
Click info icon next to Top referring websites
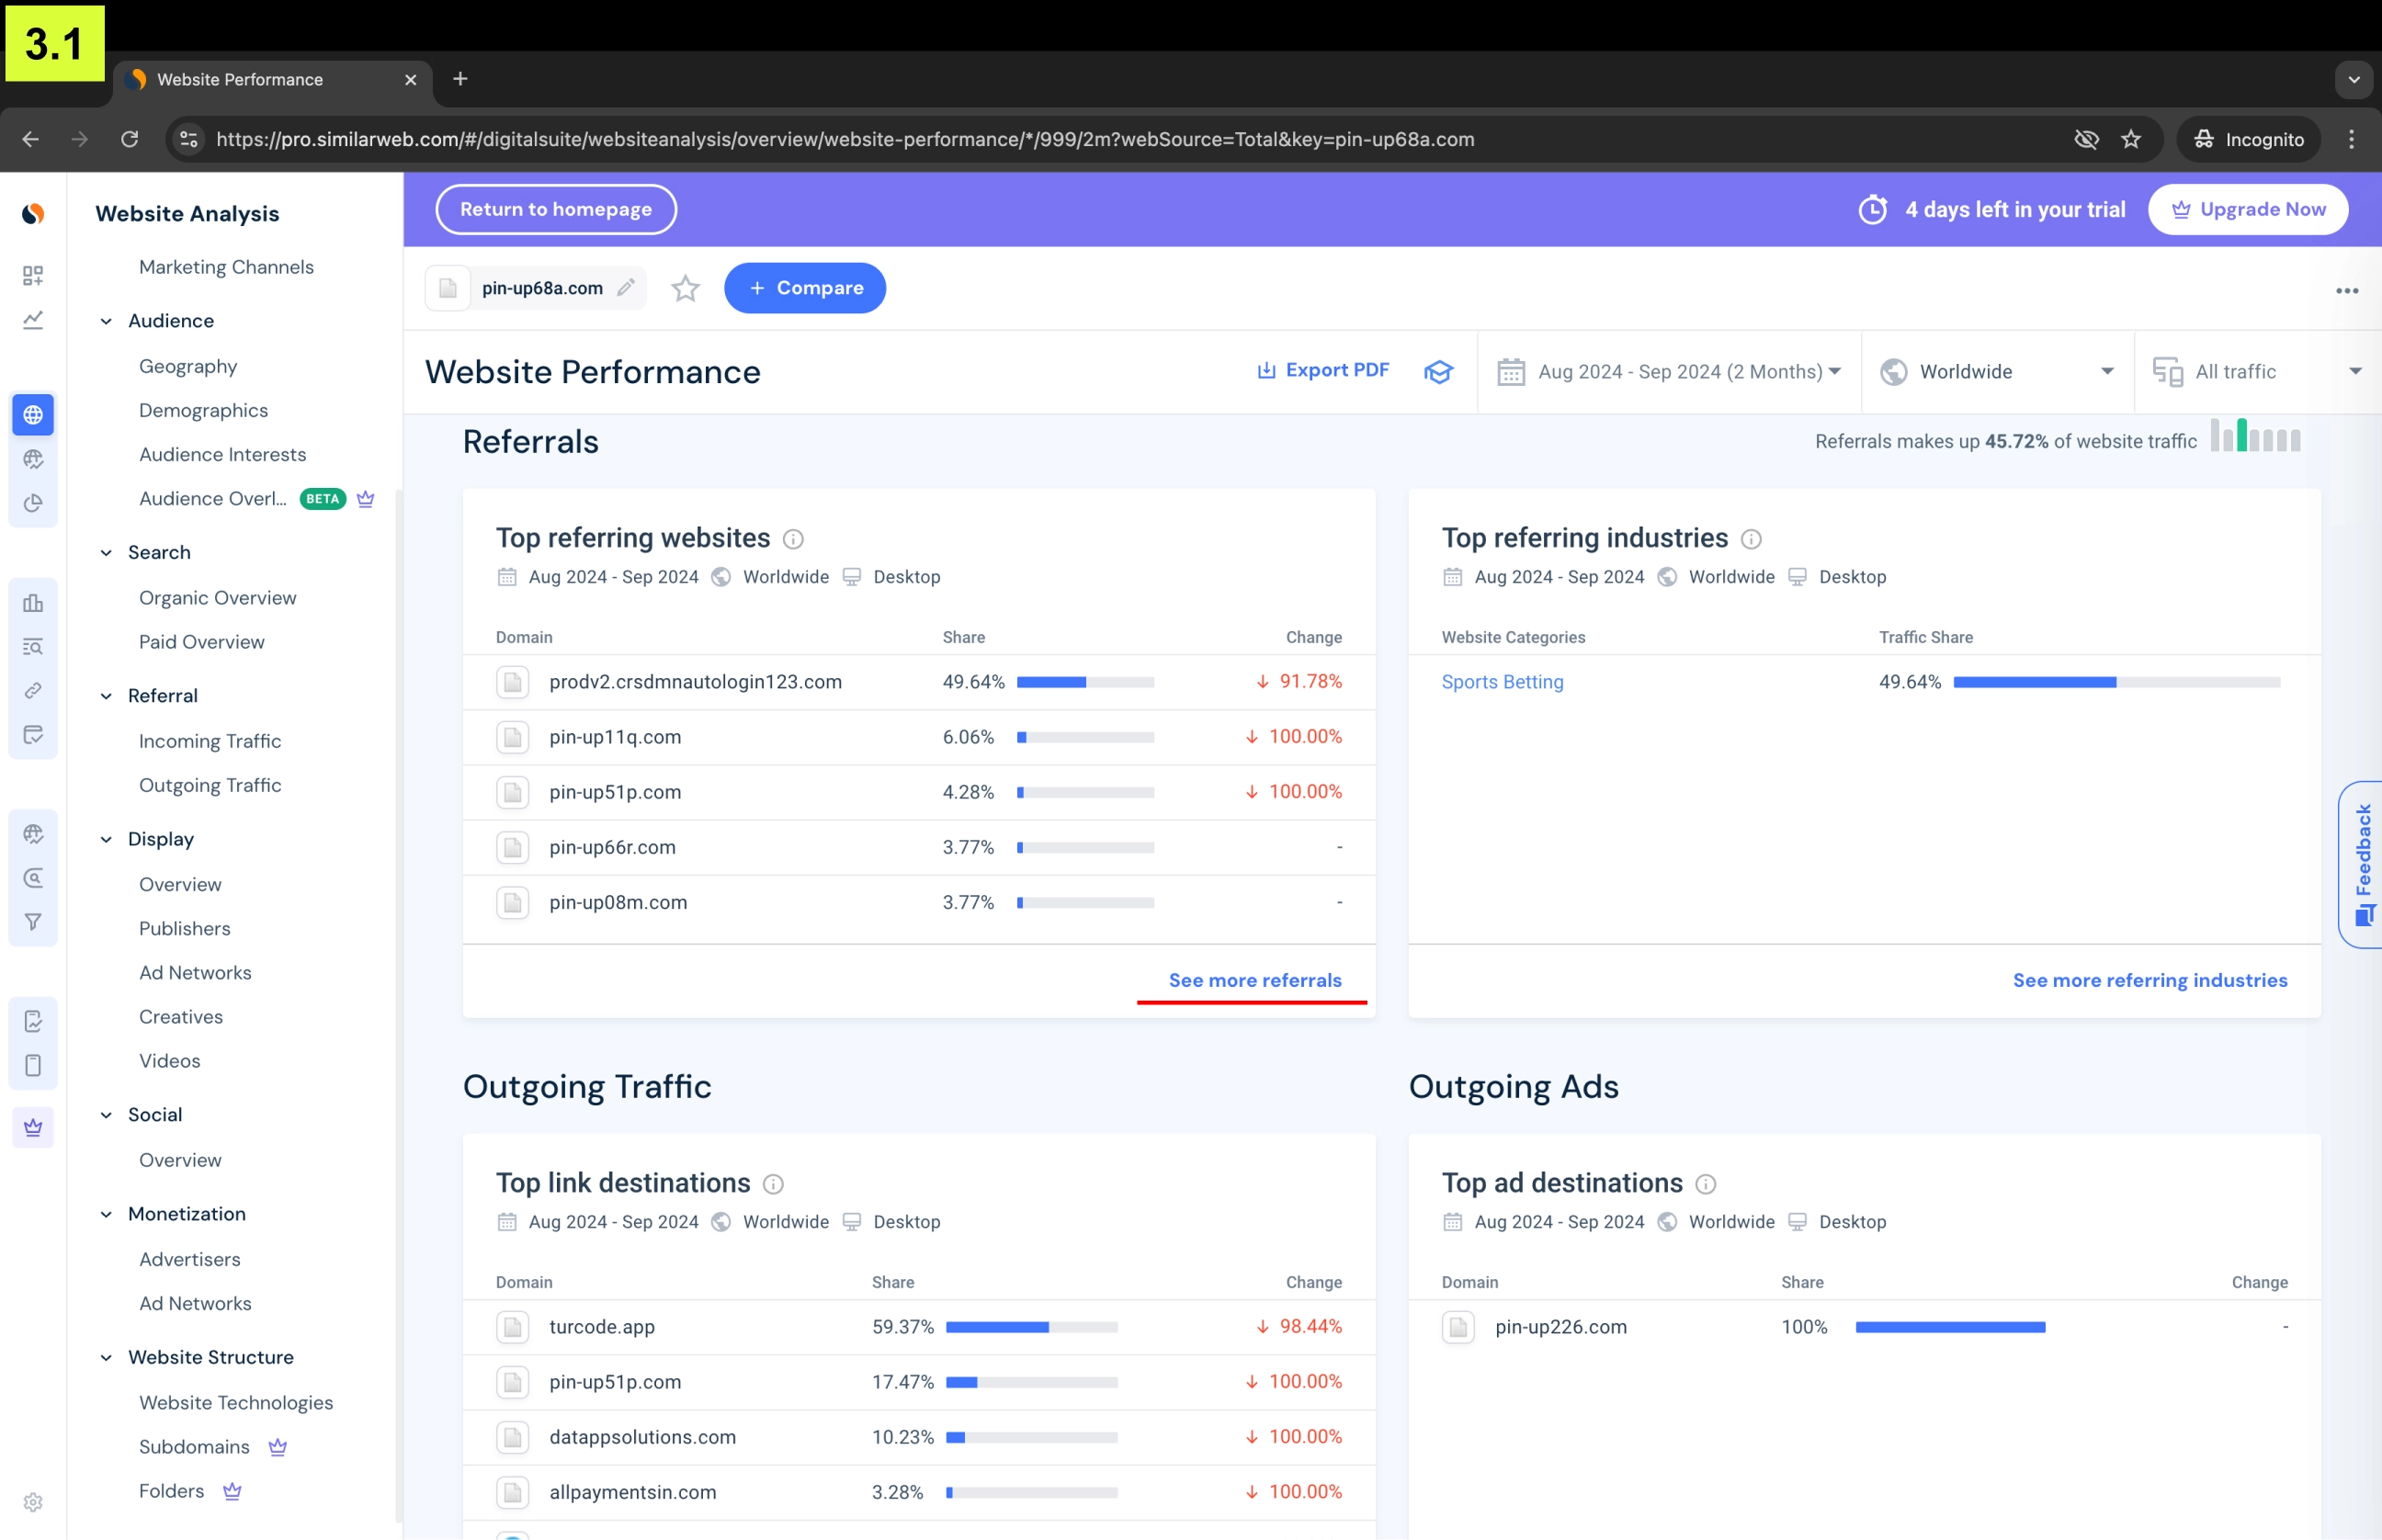[x=793, y=539]
